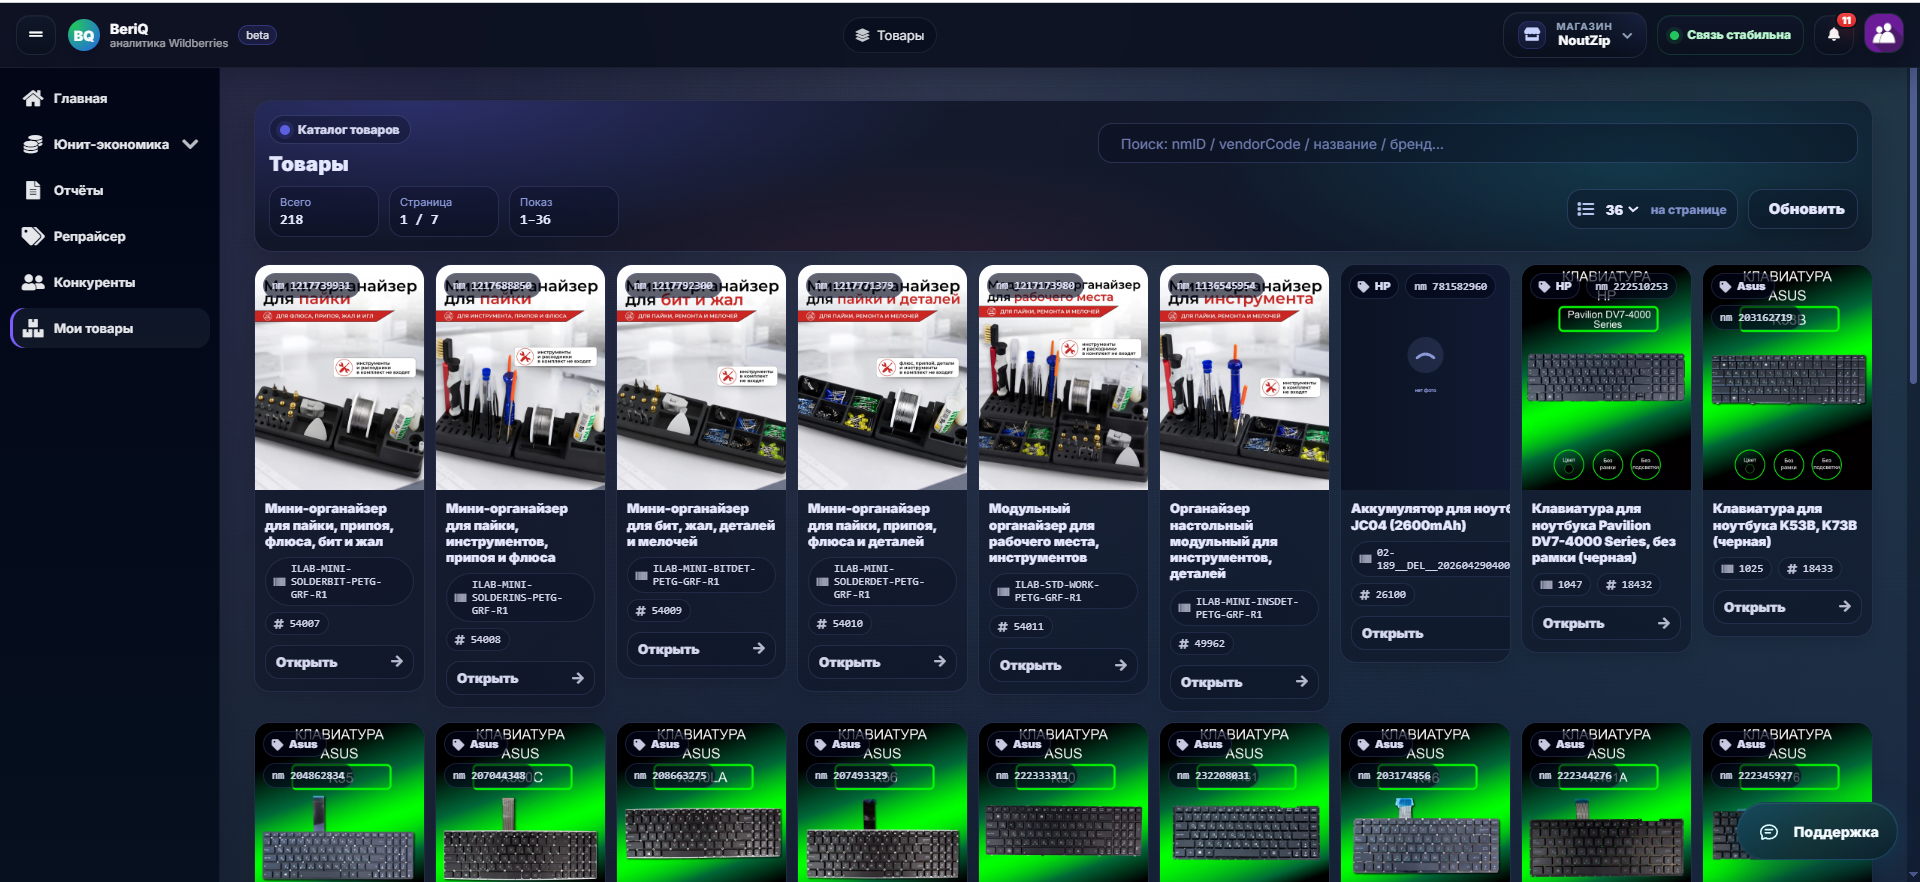The height and width of the screenshot is (882, 1920).
Task: Click the BQ logo of BeriQ
Action: [x=84, y=36]
